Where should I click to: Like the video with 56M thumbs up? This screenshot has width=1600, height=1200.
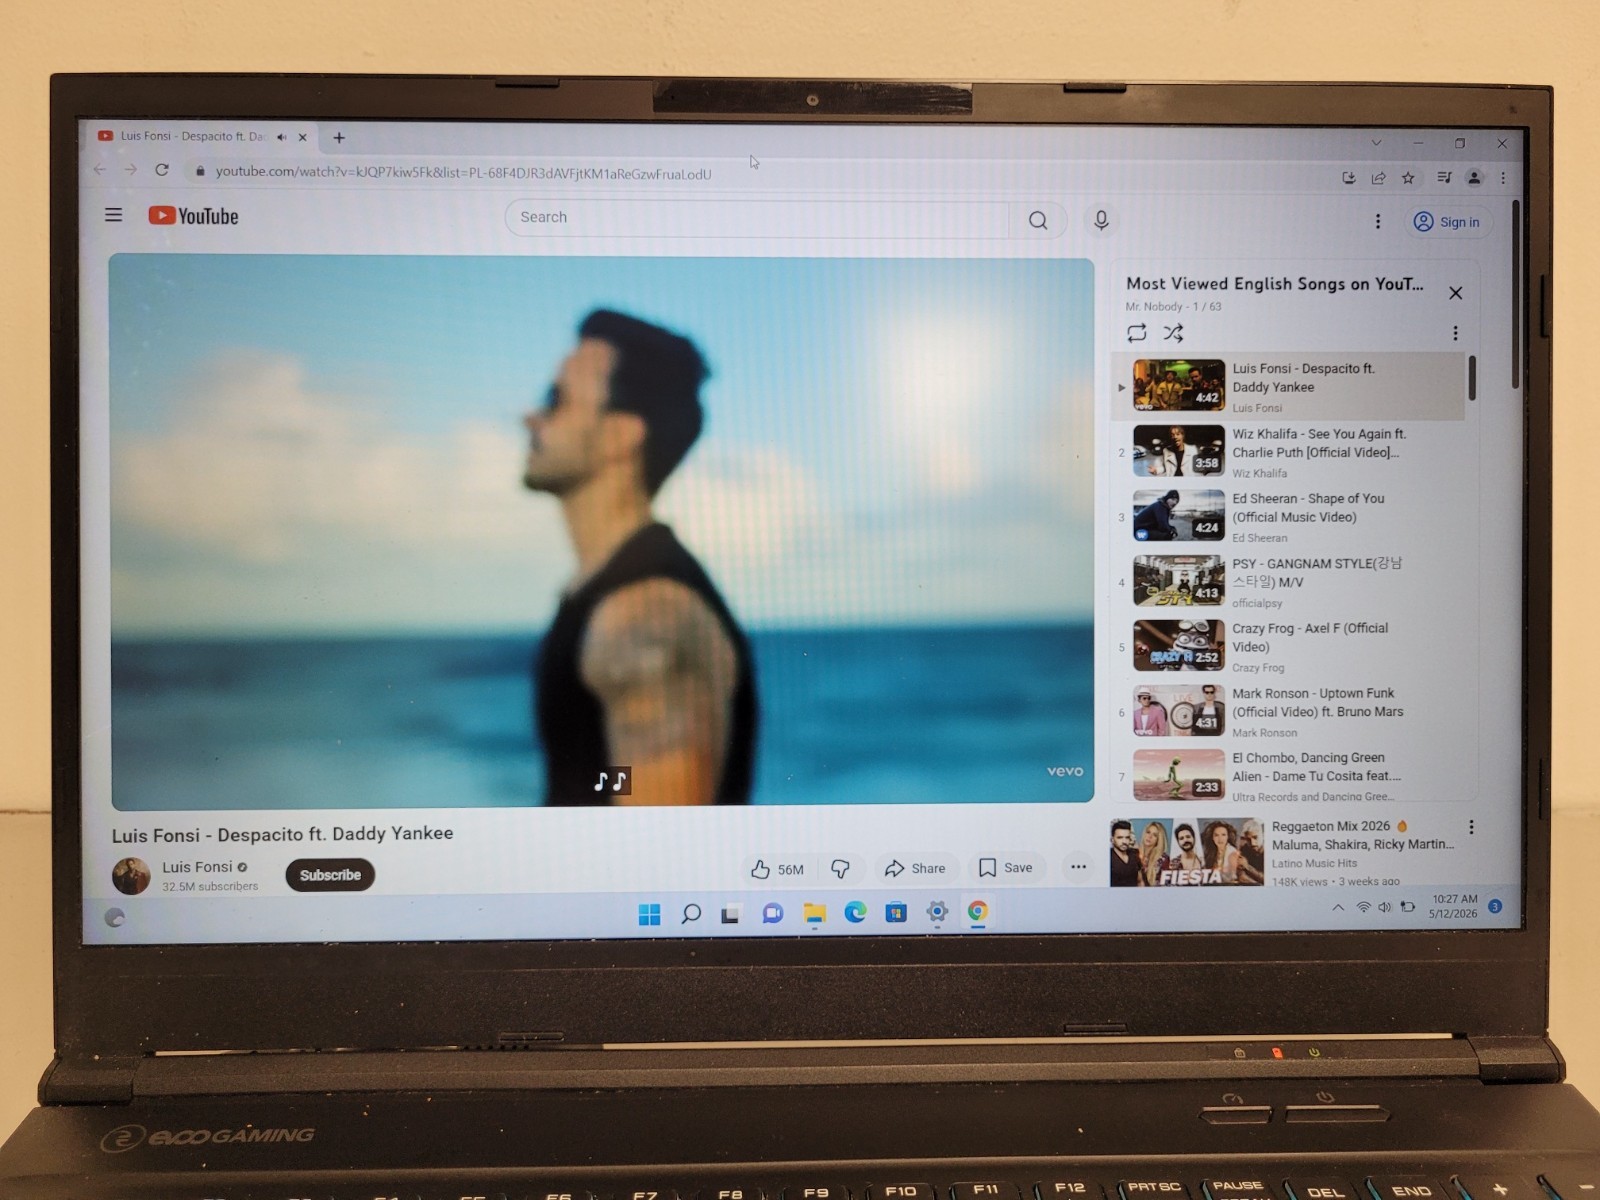click(778, 869)
